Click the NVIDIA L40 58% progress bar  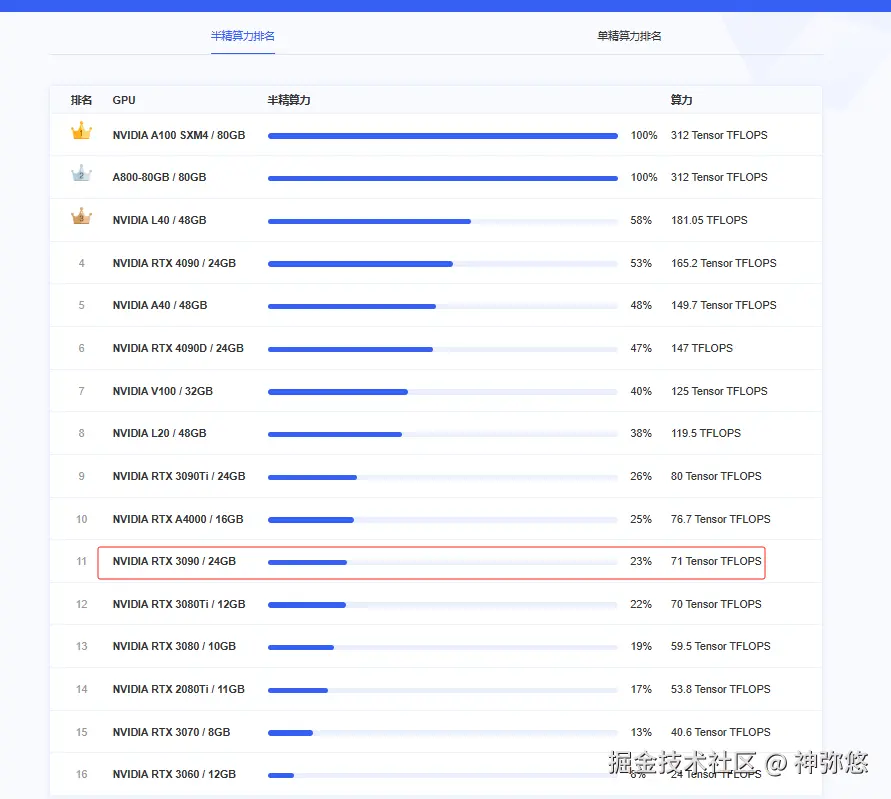443,221
